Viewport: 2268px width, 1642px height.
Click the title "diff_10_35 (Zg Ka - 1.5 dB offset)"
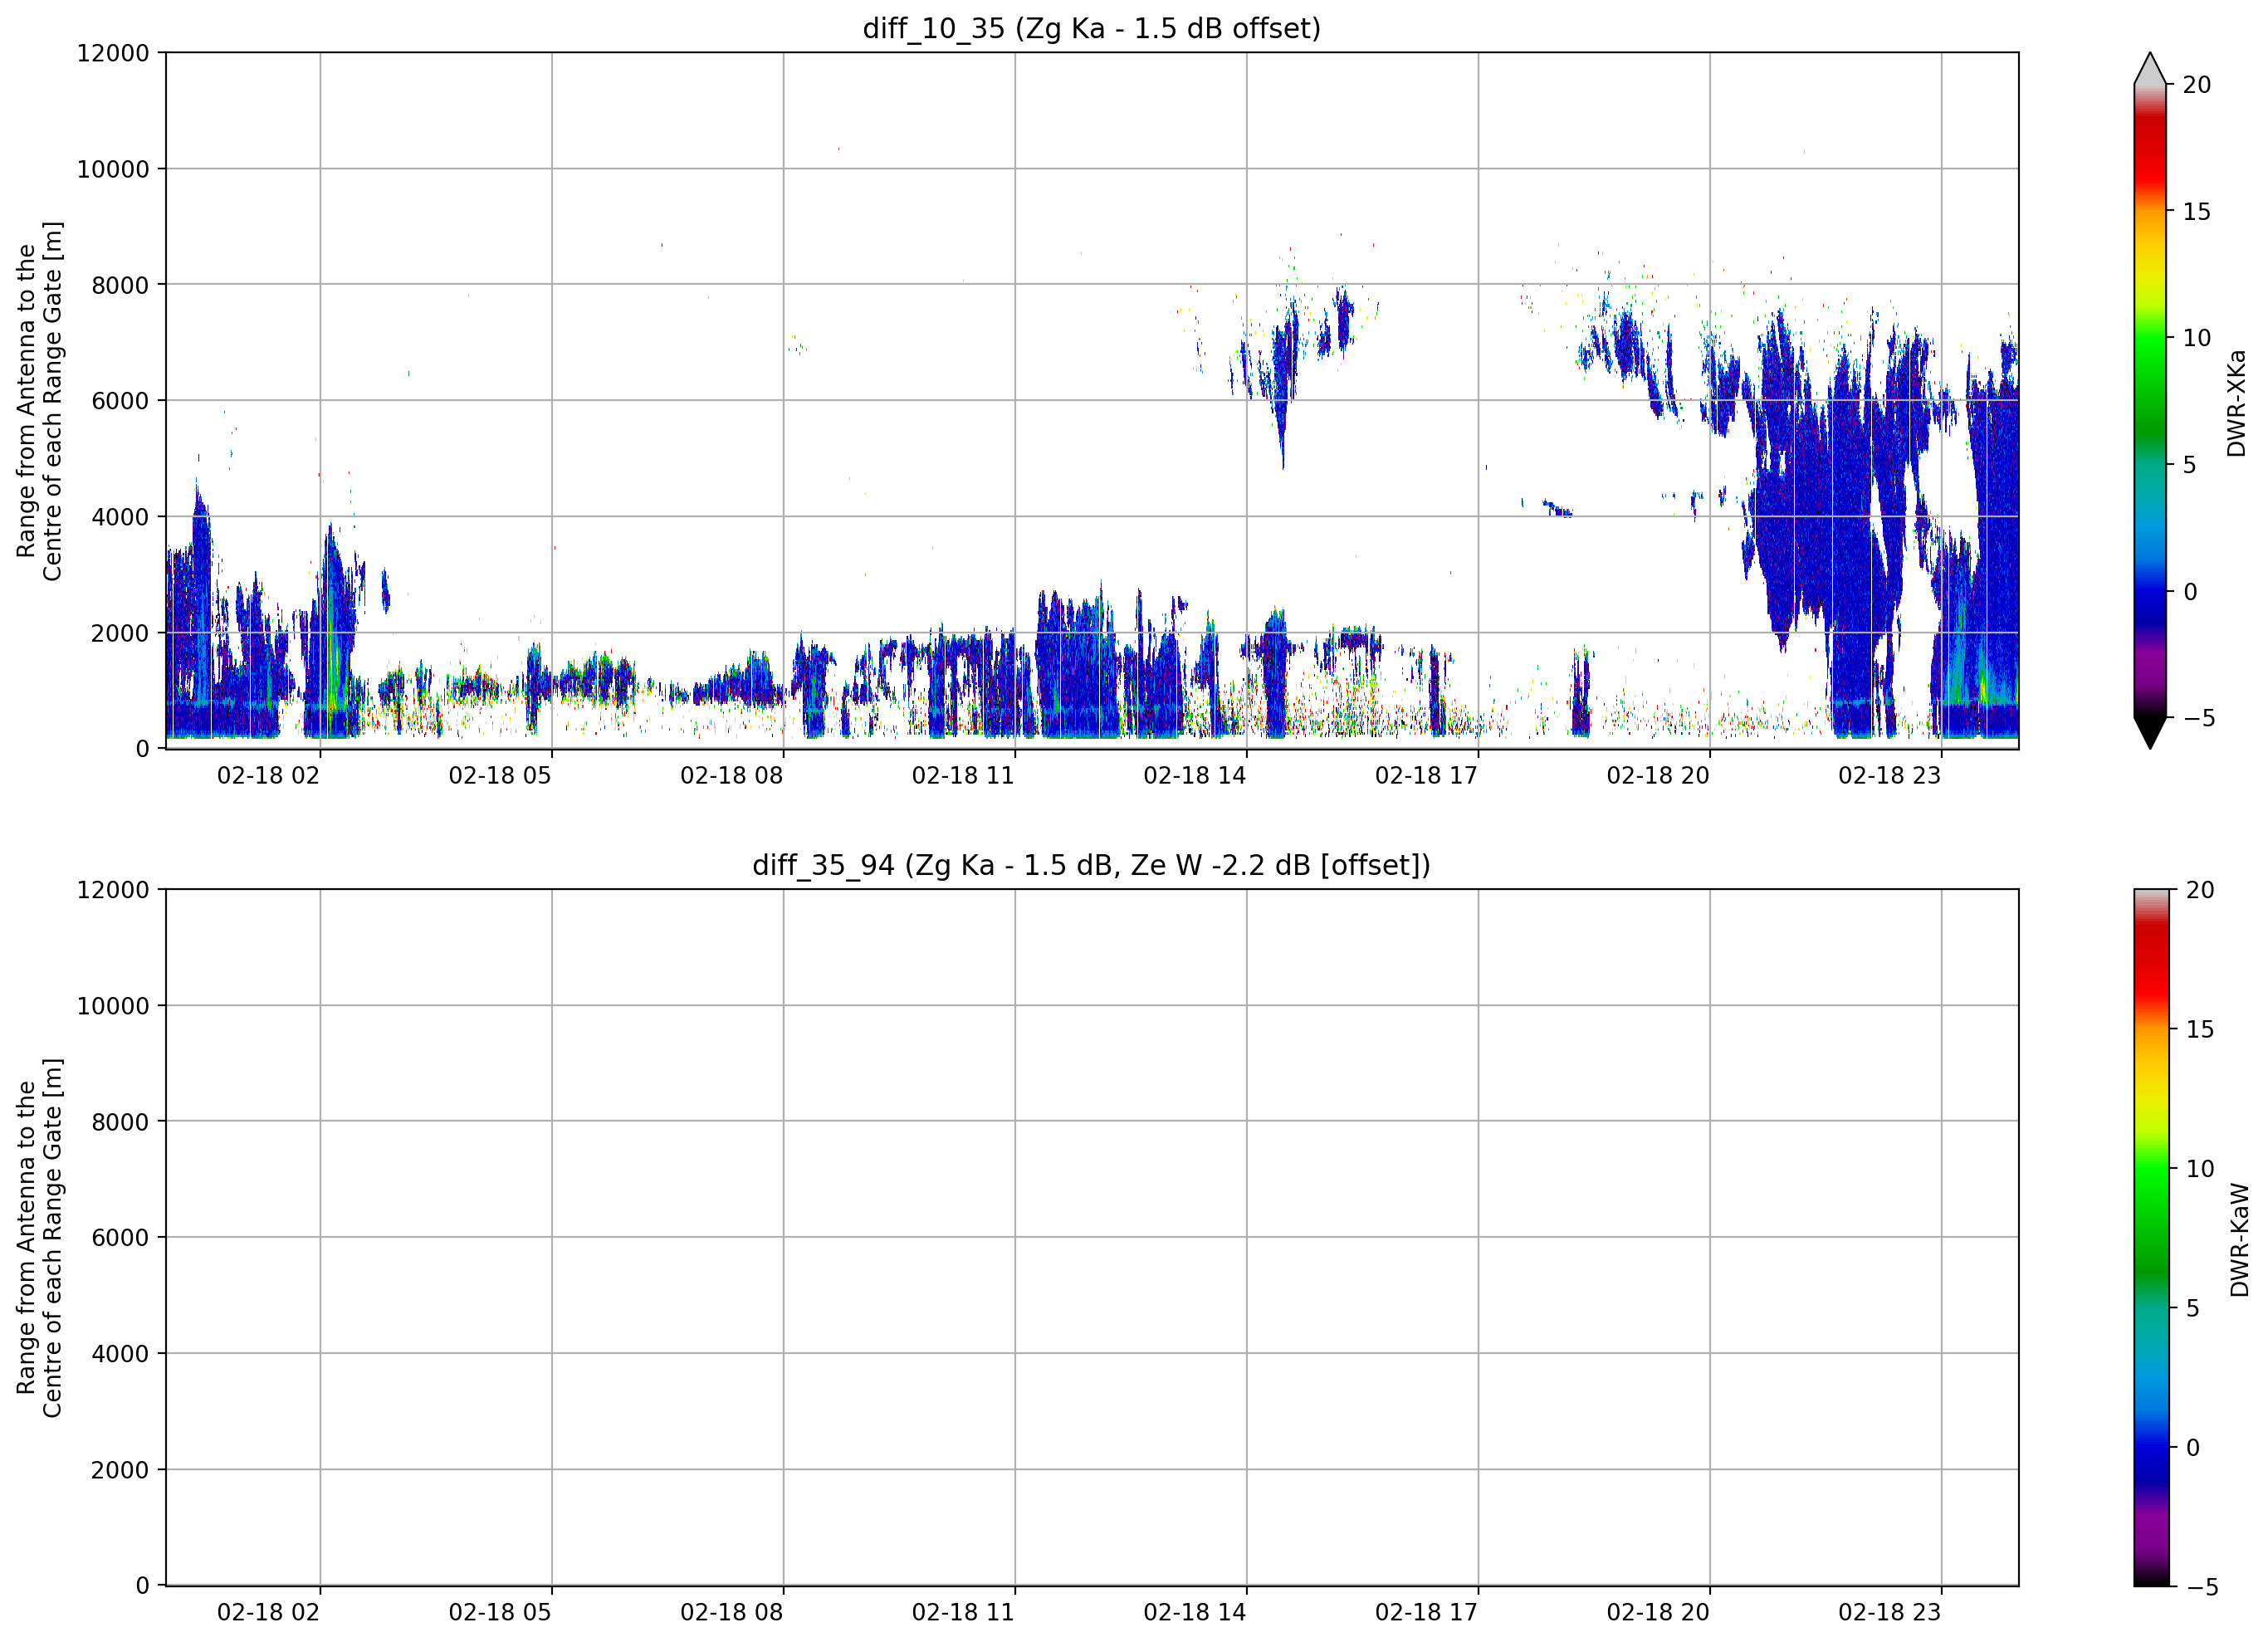click(x=1091, y=28)
